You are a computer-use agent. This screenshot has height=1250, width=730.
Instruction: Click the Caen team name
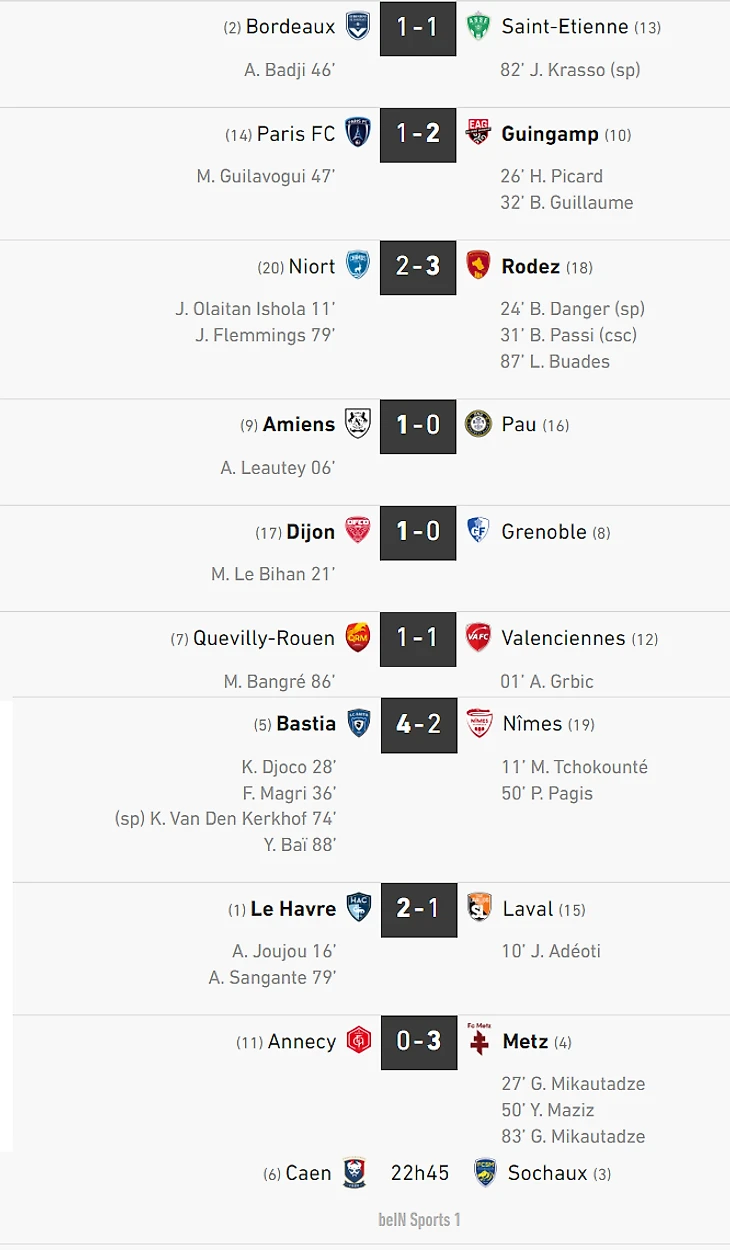click(x=308, y=1173)
